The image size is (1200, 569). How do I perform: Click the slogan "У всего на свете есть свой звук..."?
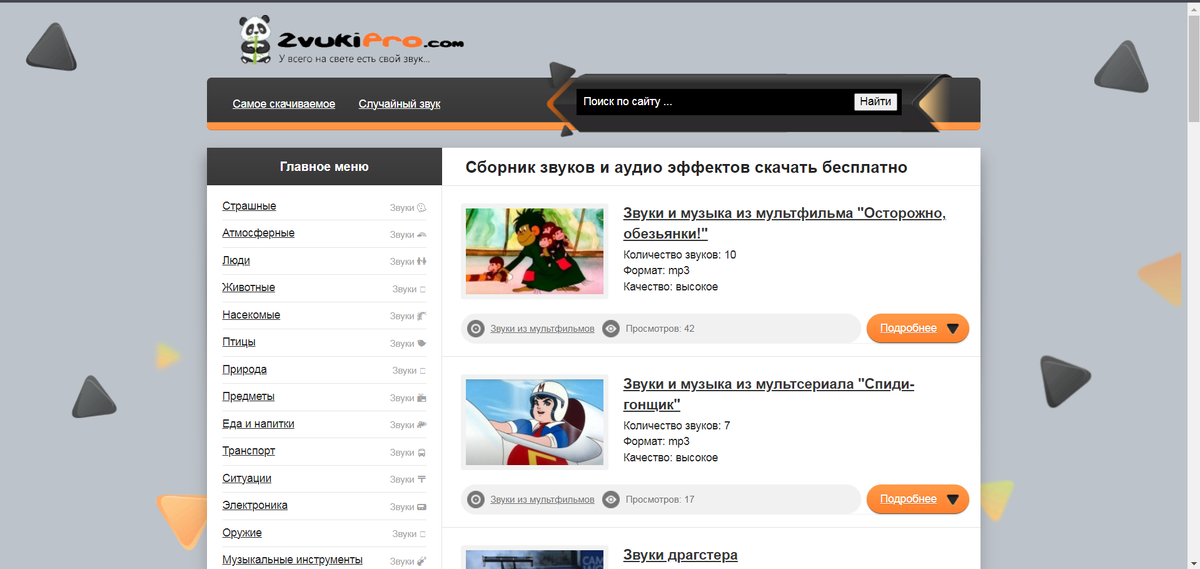354,59
